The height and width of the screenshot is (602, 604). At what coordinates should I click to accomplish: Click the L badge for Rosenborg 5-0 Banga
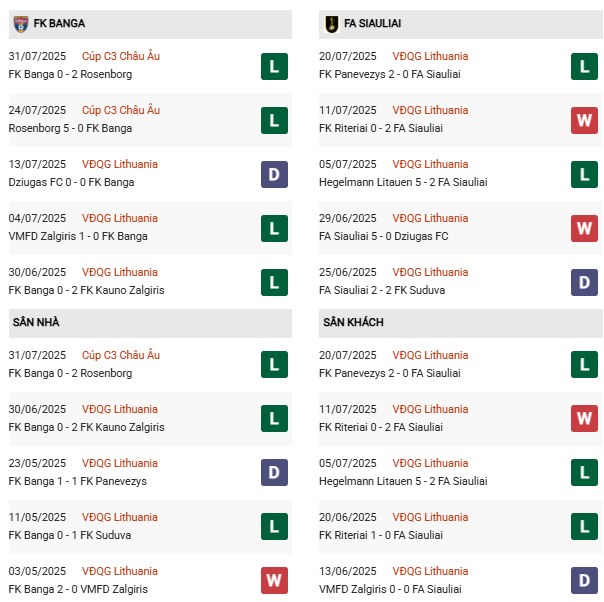[x=273, y=120]
